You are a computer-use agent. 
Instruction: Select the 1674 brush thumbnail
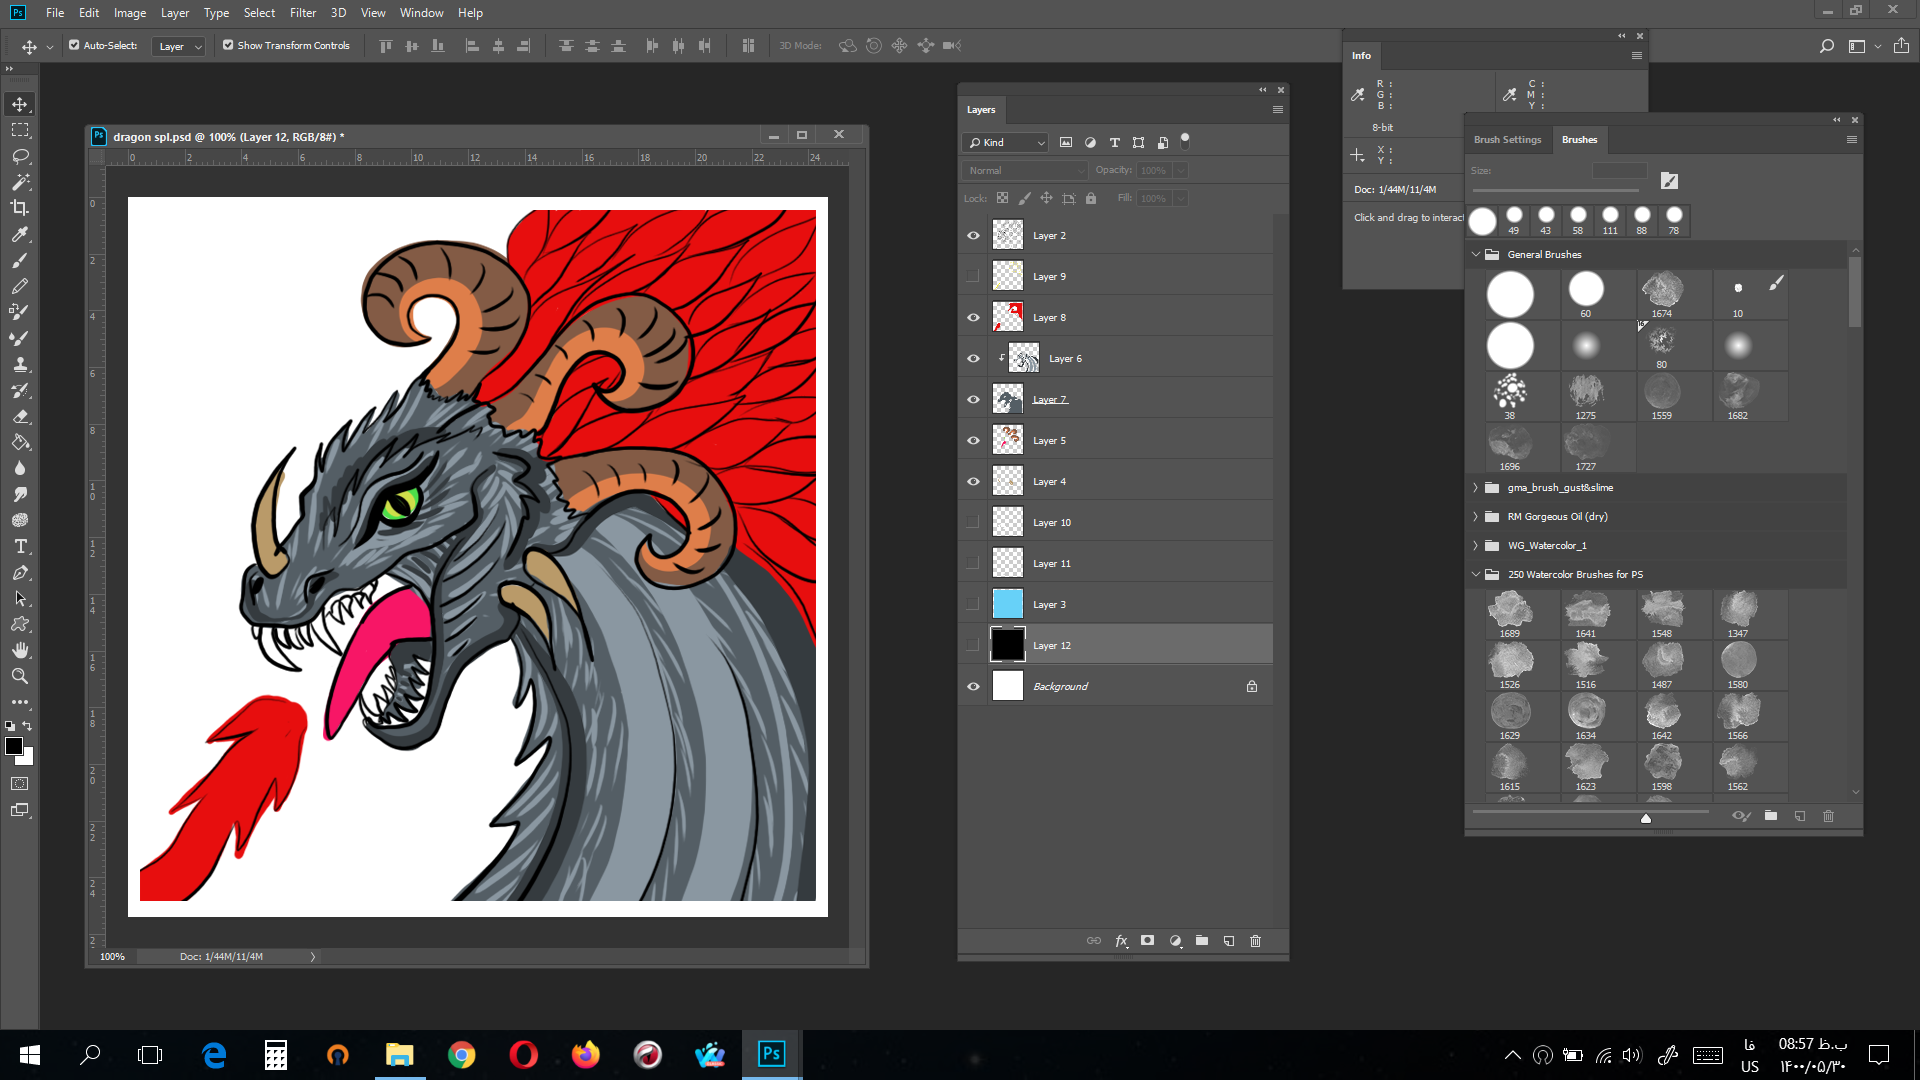pyautogui.click(x=1661, y=295)
